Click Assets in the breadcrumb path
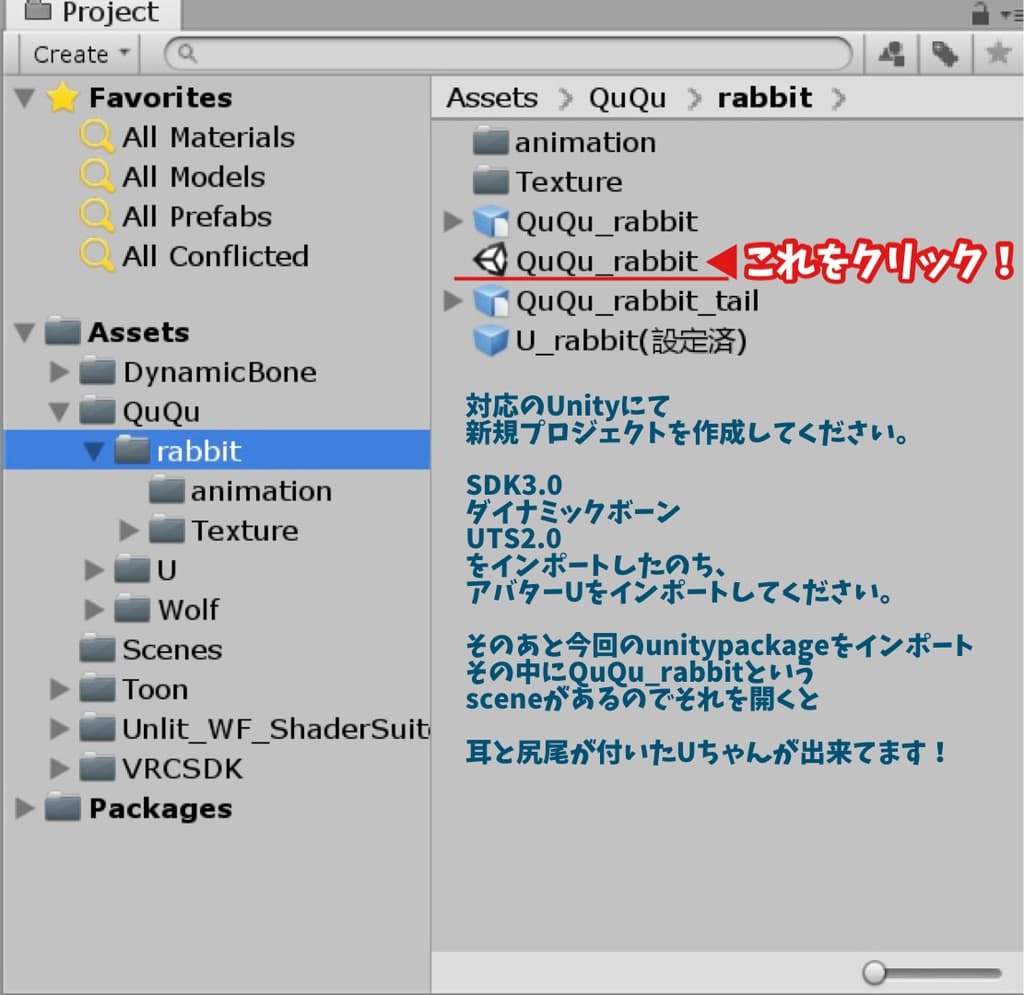Viewport: 1024px width, 995px height. coord(492,98)
